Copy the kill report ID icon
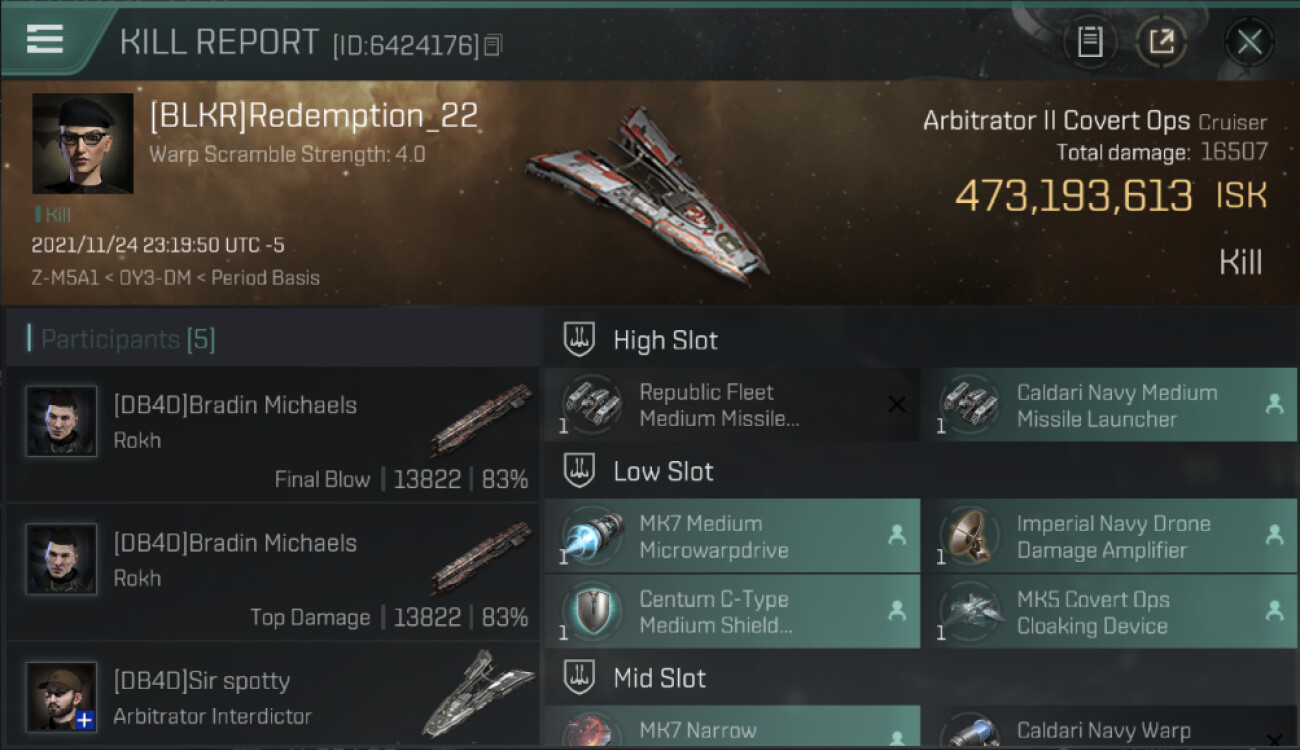1300x750 pixels. click(x=493, y=46)
